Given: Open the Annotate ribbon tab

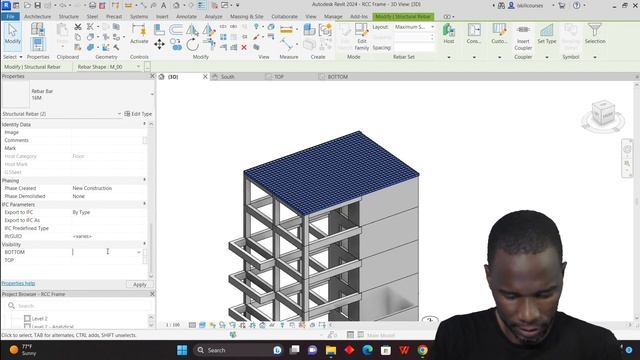Looking at the screenshot, I should point(186,16).
